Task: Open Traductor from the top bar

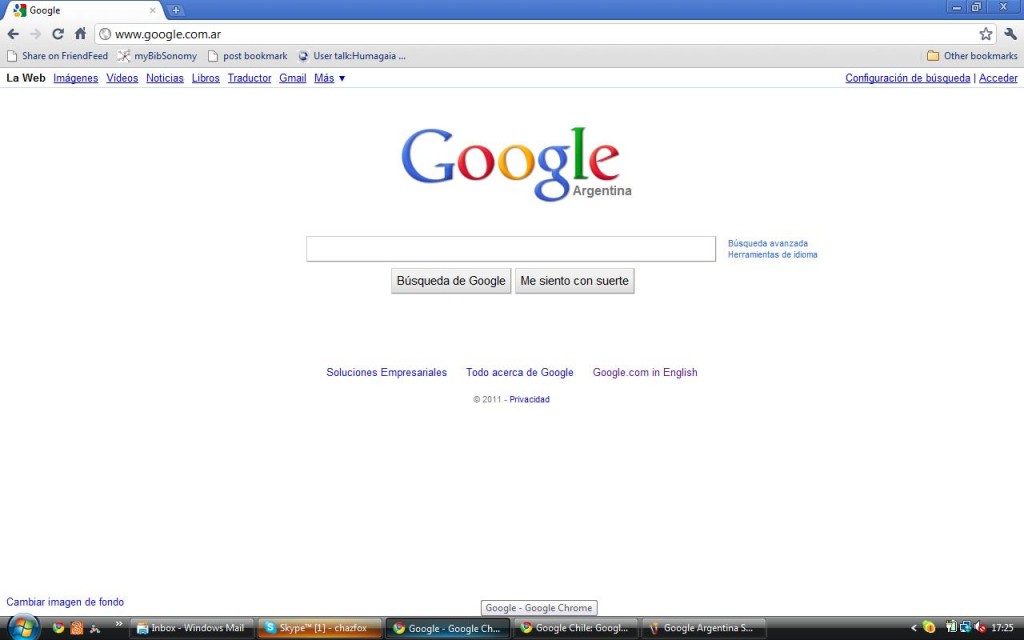Action: click(x=249, y=78)
